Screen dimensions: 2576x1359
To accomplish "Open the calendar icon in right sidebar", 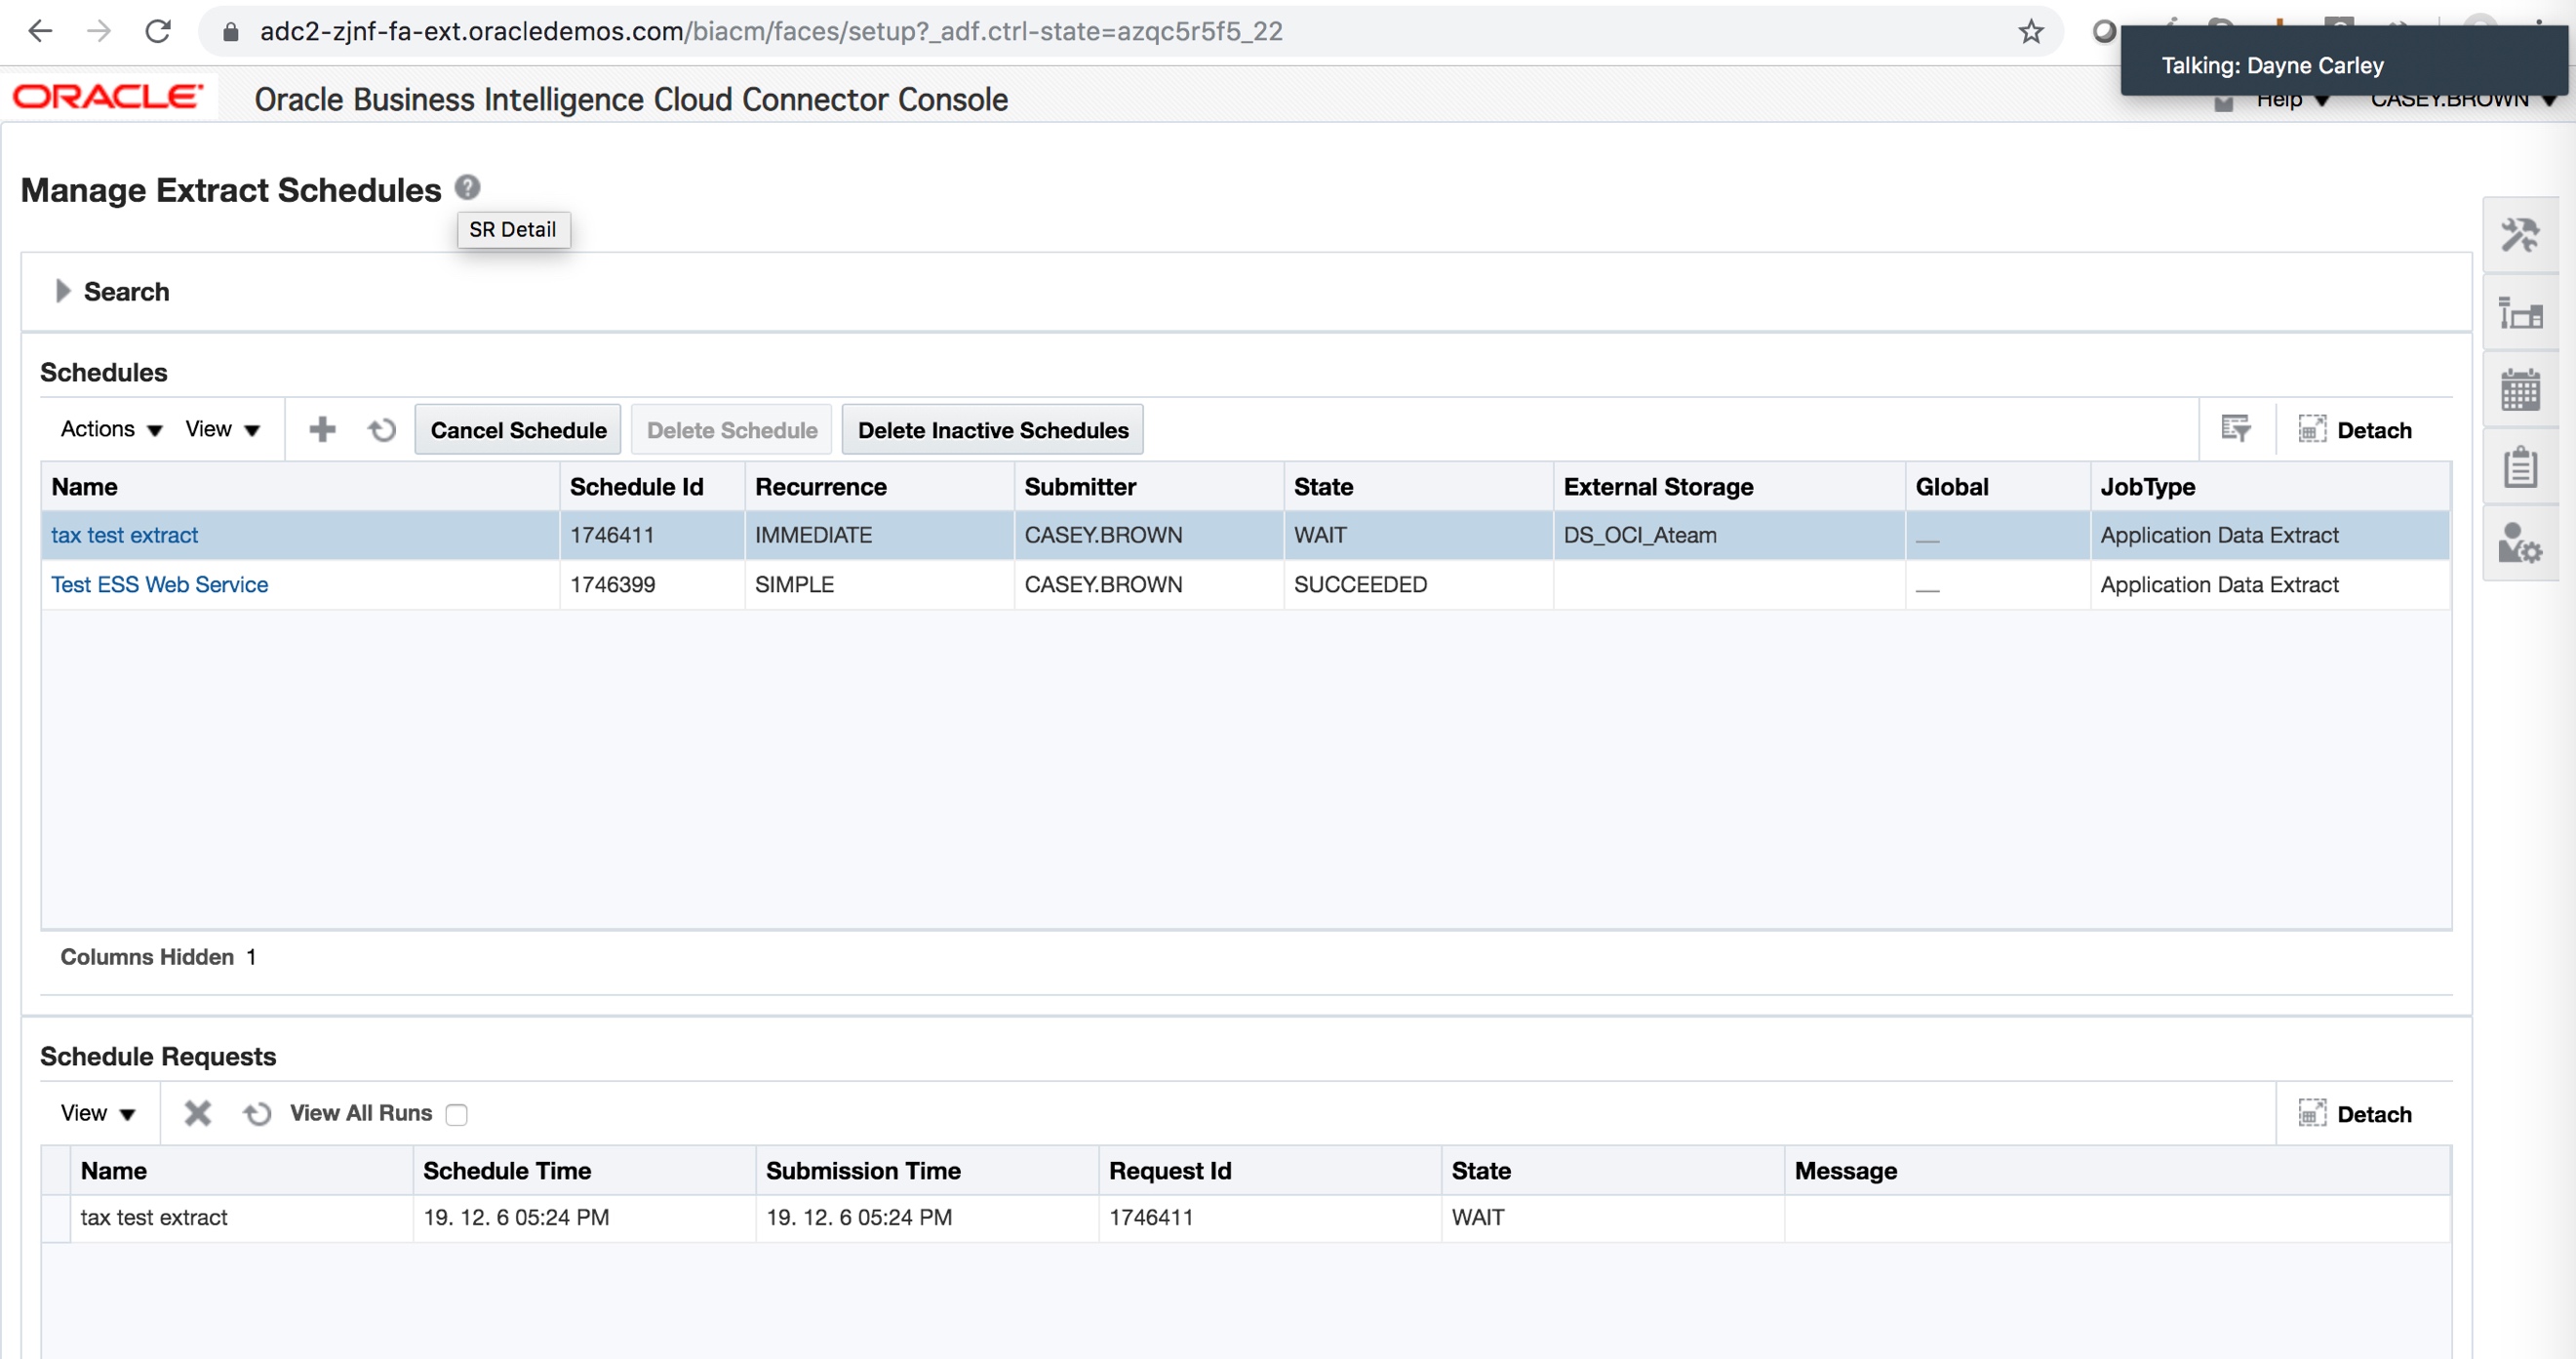I will (x=2519, y=390).
